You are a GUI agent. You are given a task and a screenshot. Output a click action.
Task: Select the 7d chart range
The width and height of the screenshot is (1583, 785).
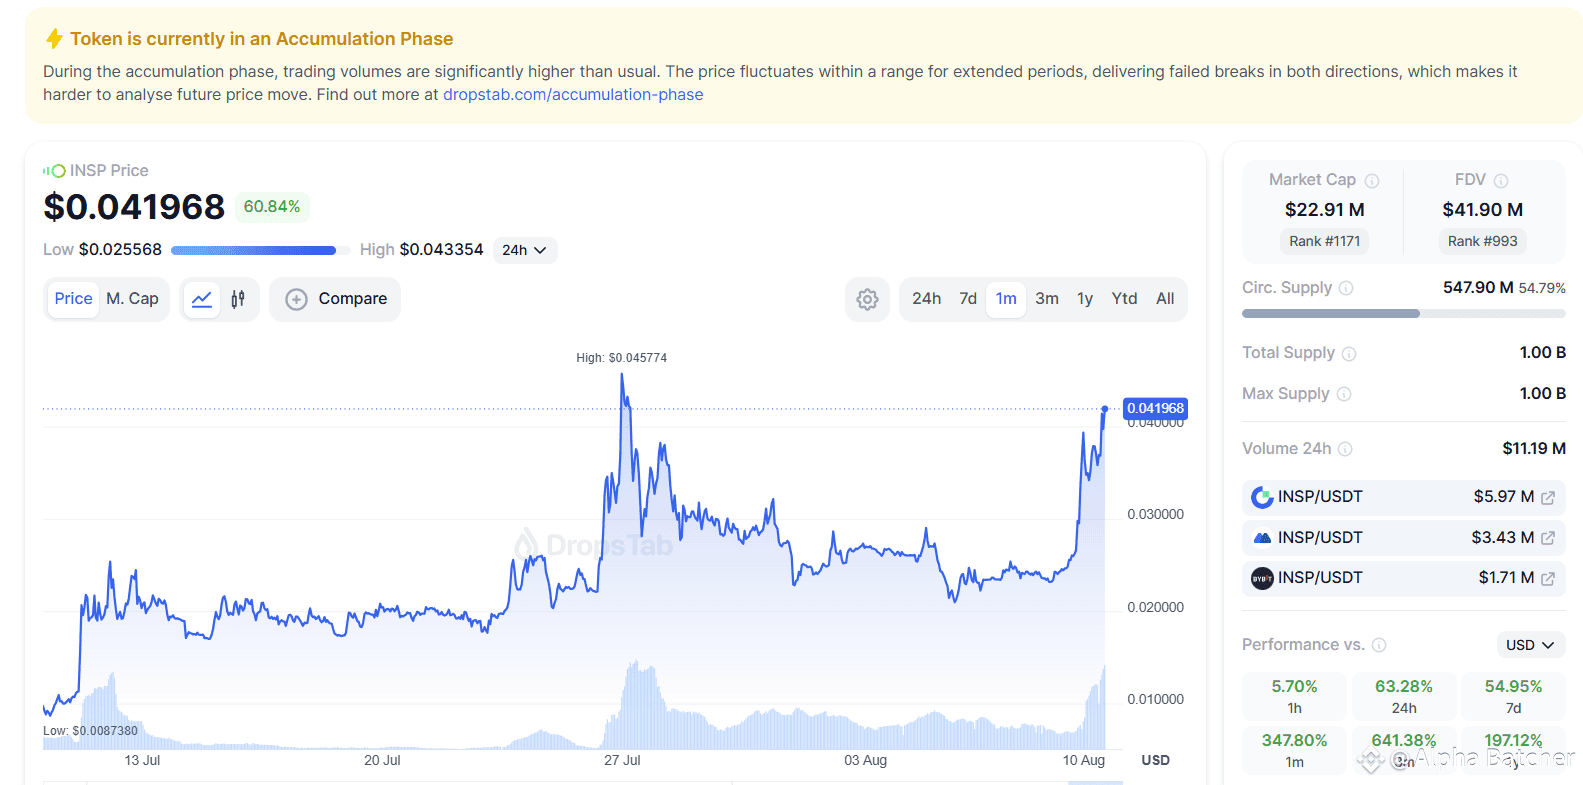[x=968, y=299]
